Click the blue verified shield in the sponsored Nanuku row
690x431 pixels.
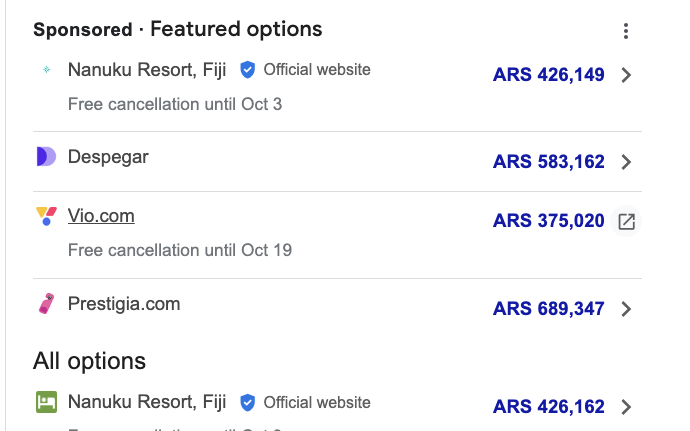tap(247, 70)
